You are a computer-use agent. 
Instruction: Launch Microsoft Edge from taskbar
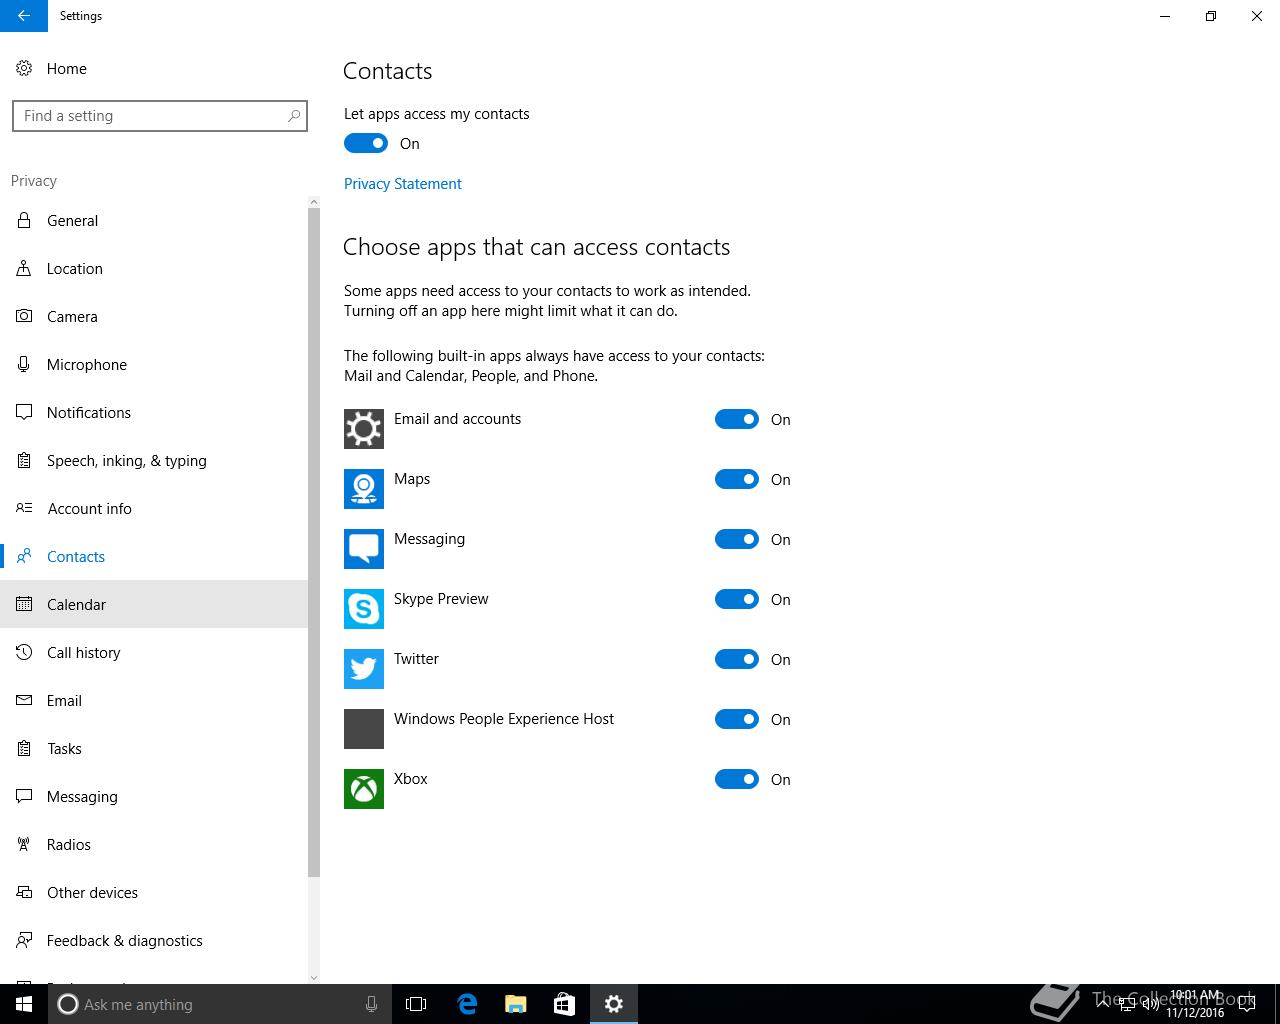(466, 1004)
